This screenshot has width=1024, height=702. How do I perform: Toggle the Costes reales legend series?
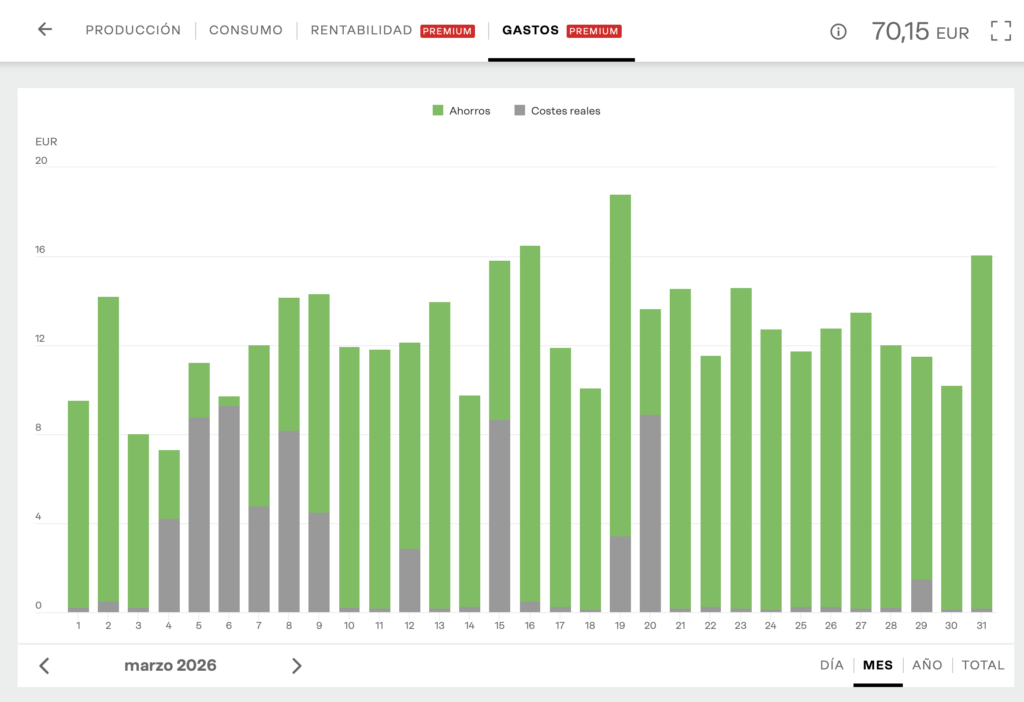coord(565,111)
